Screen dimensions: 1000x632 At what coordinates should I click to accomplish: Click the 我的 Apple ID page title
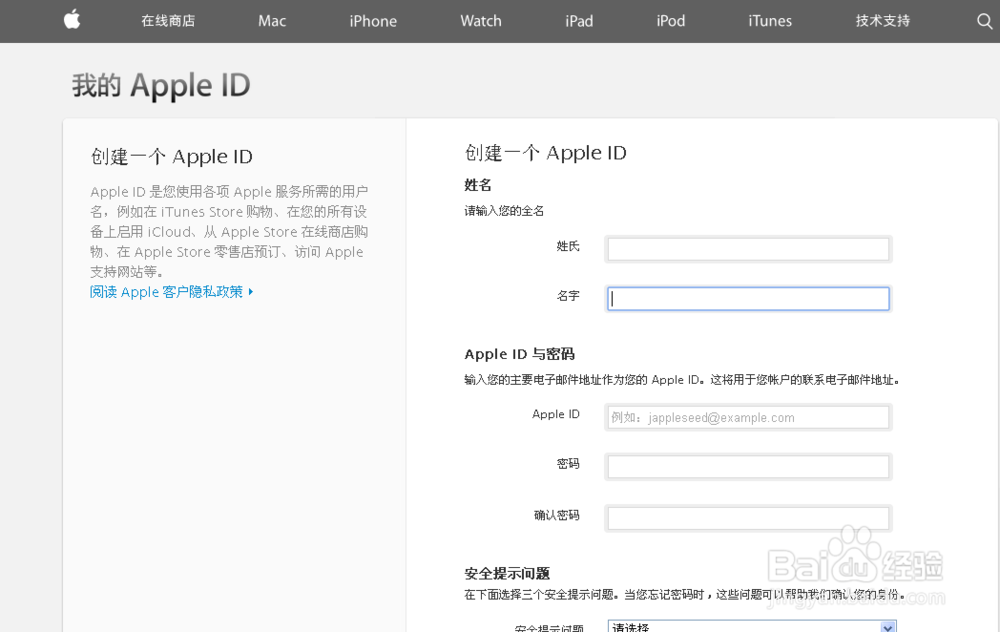[x=161, y=85]
